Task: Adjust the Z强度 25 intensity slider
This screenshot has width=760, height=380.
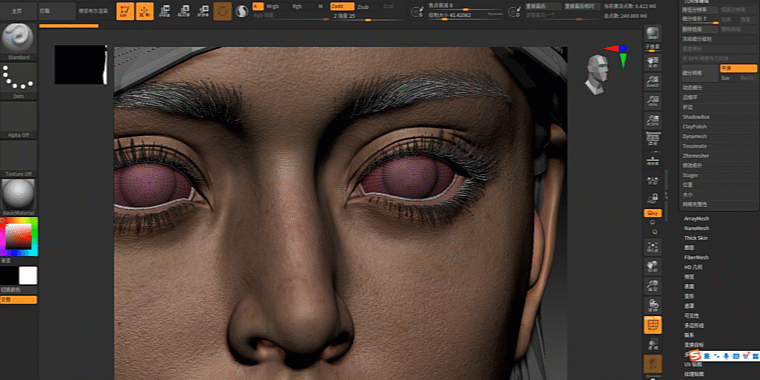Action: click(367, 16)
